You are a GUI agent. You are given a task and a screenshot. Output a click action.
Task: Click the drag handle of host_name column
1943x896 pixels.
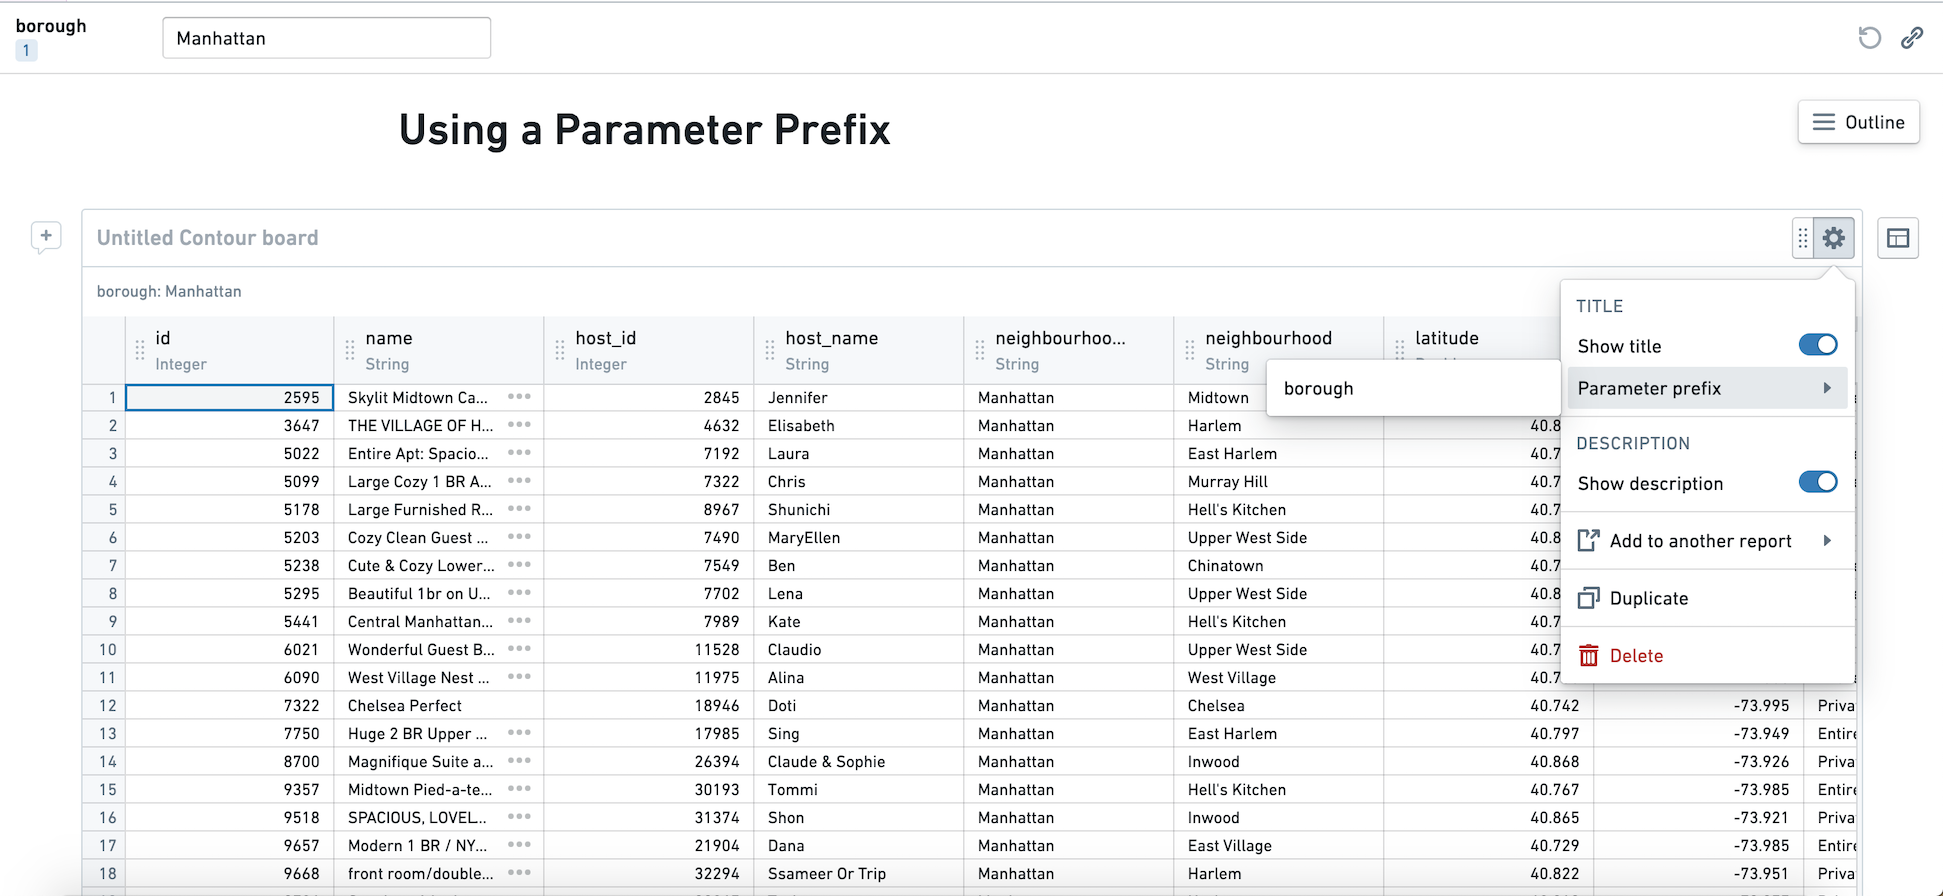click(x=770, y=350)
